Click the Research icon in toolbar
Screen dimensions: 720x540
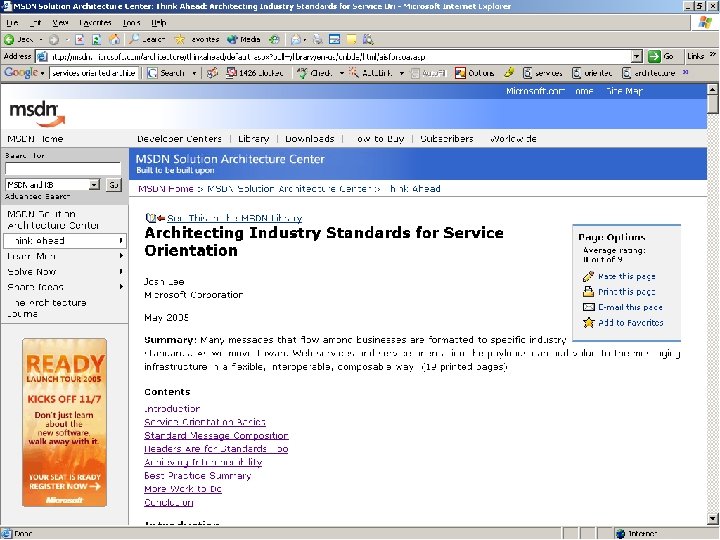pyautogui.click(x=368, y=39)
